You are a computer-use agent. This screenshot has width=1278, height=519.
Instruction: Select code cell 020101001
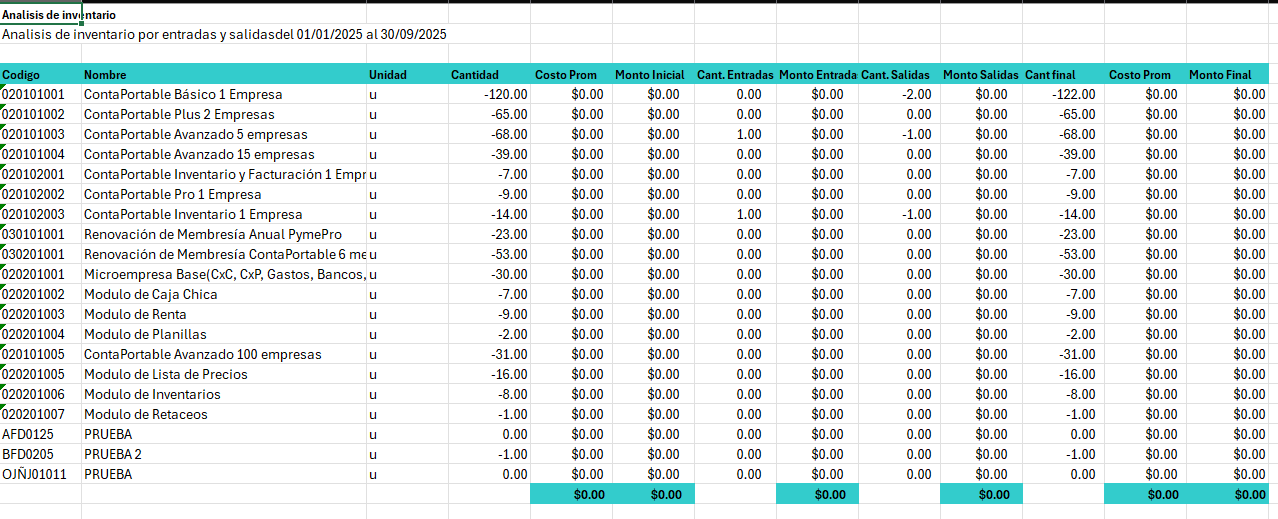coord(40,94)
